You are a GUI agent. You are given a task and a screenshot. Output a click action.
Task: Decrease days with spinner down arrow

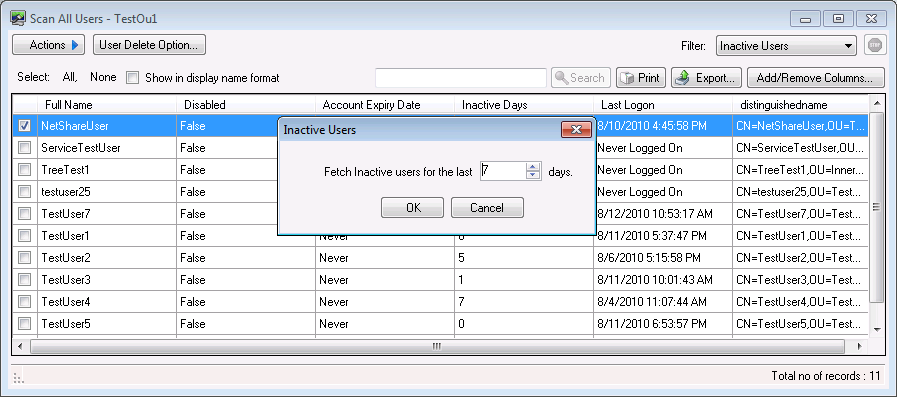(533, 175)
